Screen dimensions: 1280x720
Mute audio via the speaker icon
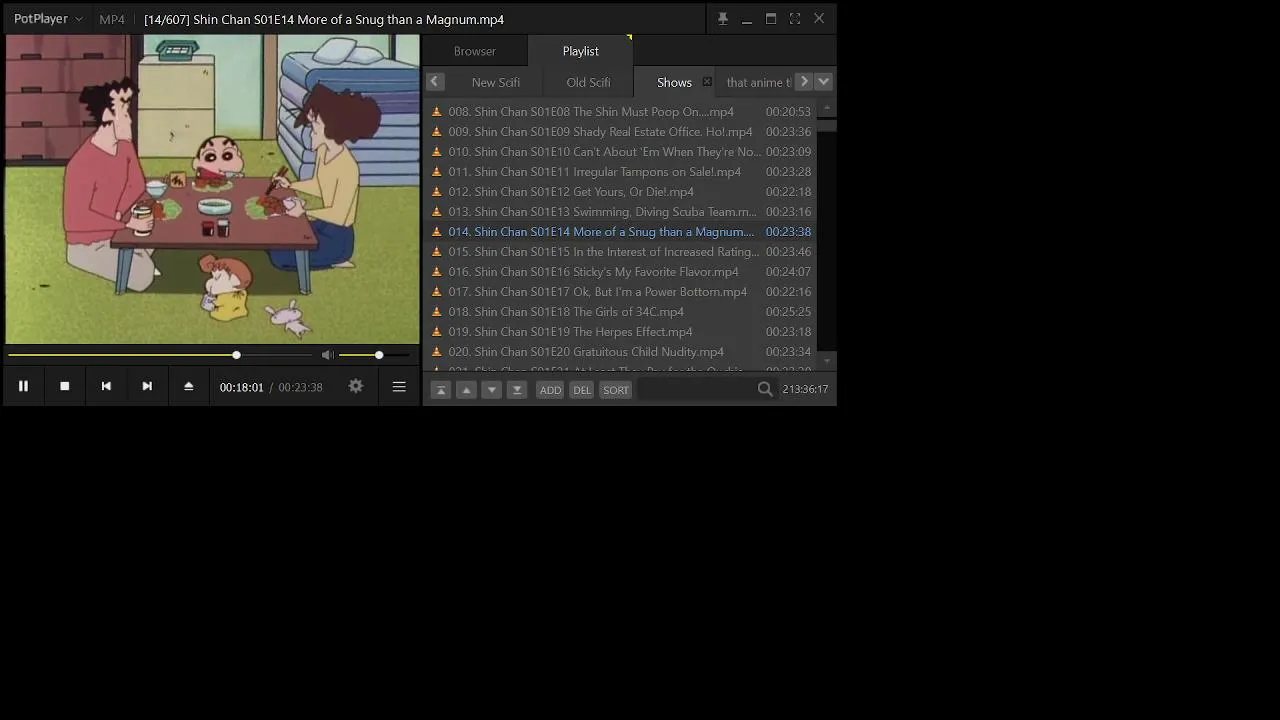point(327,355)
